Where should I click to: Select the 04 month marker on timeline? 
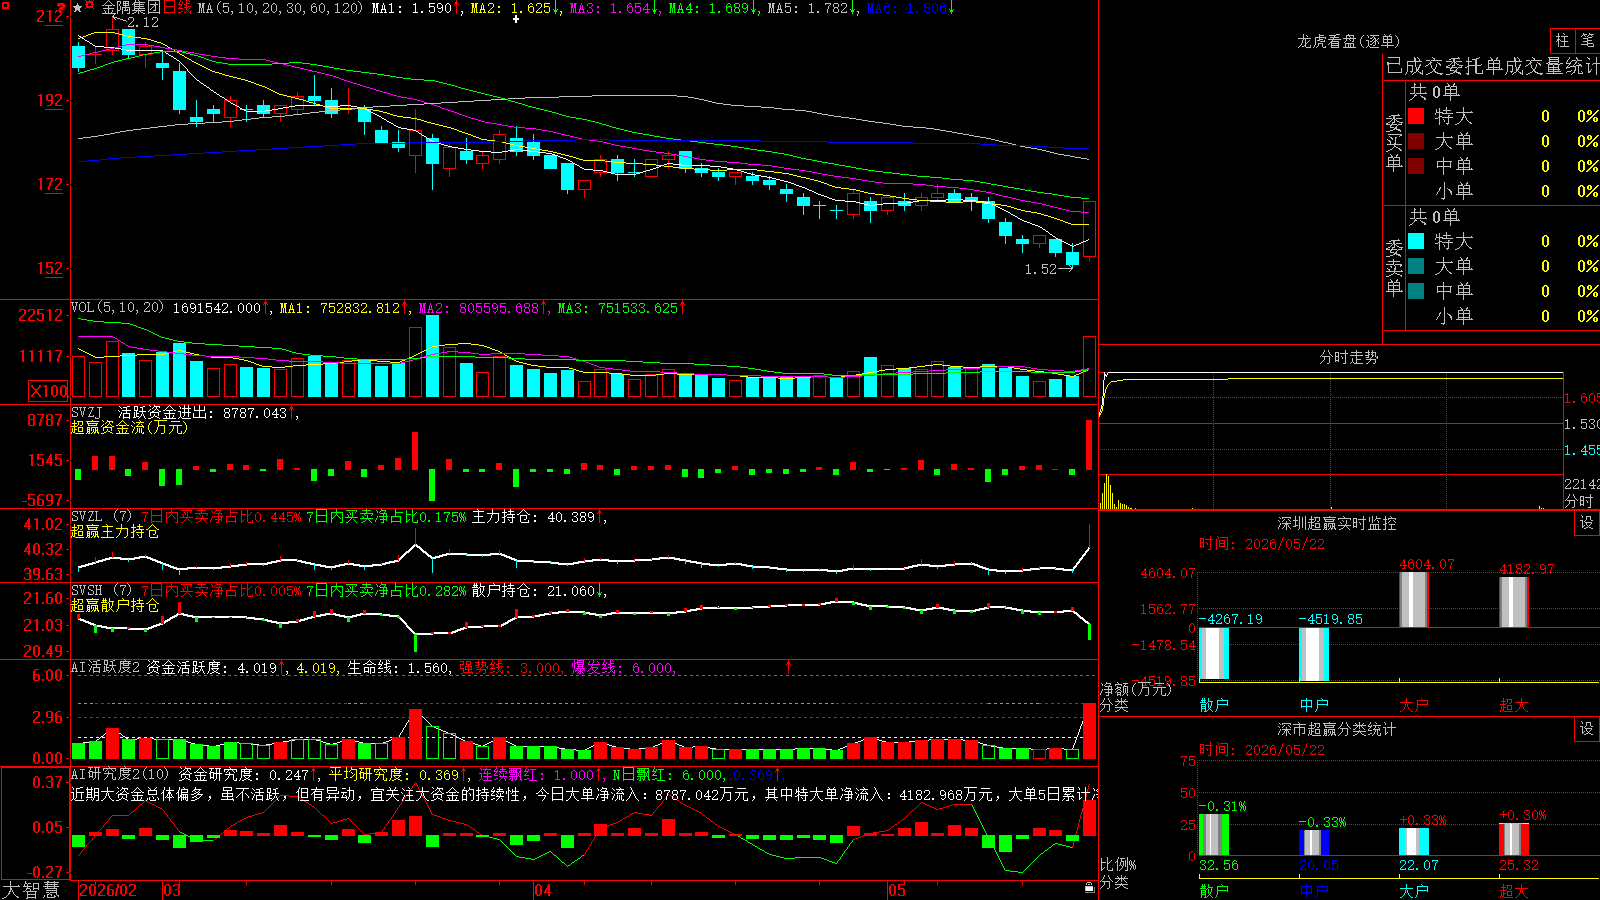[543, 890]
